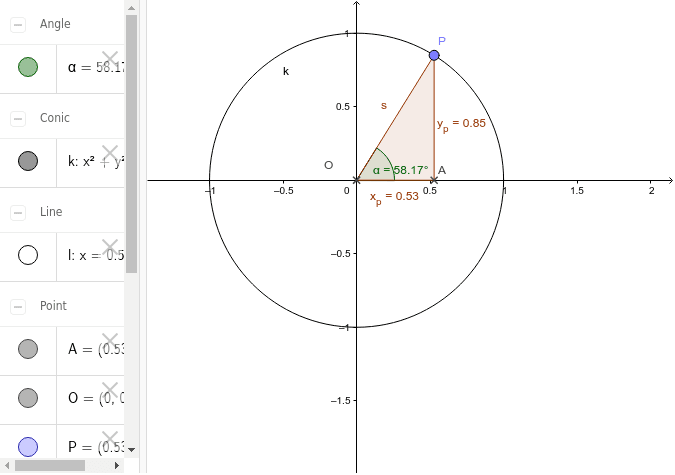Click the vertical scrollbar thumb
The width and height of the screenshot is (675, 475).
pyautogui.click(x=132, y=144)
